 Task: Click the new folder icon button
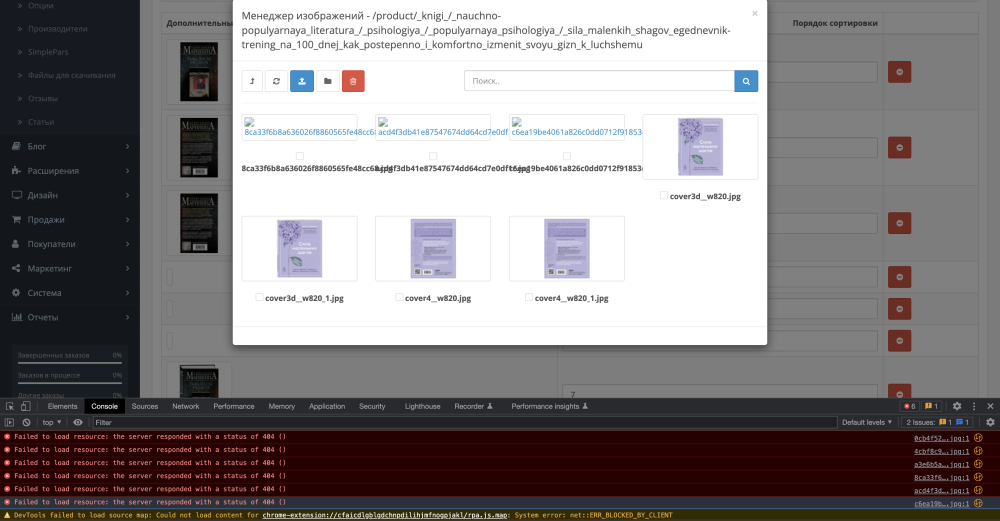328,81
